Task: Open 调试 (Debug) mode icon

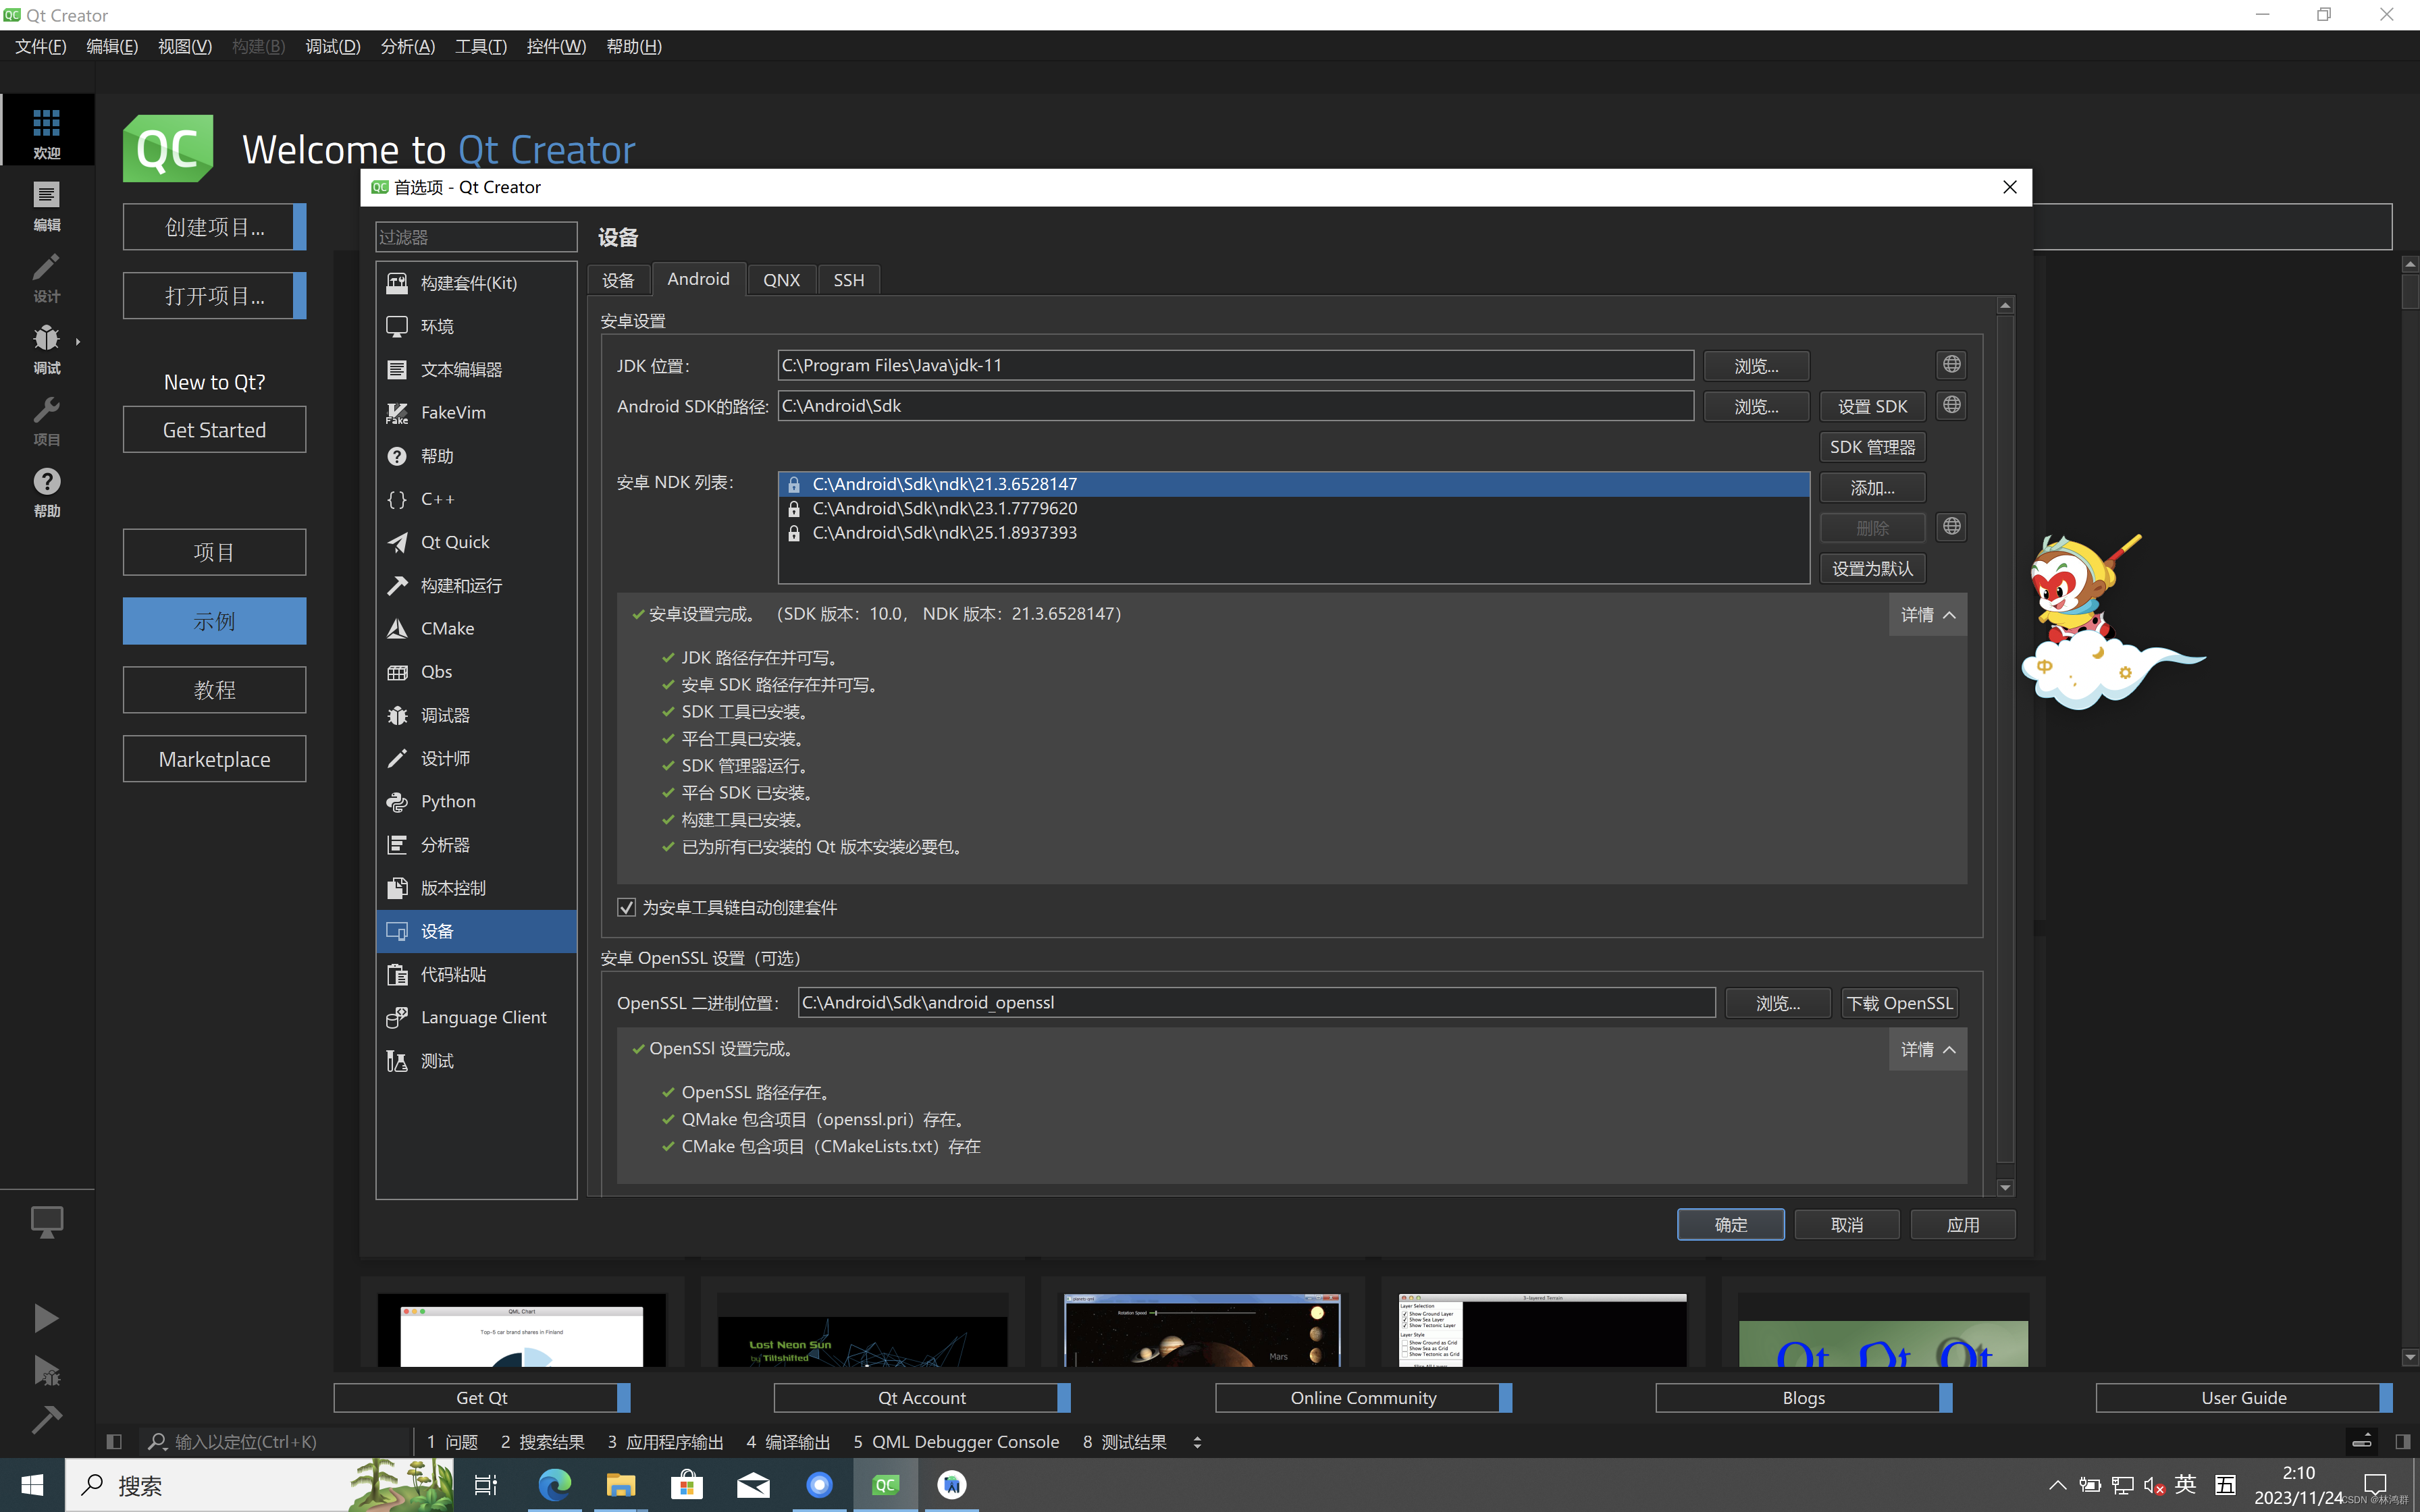Action: [x=47, y=349]
